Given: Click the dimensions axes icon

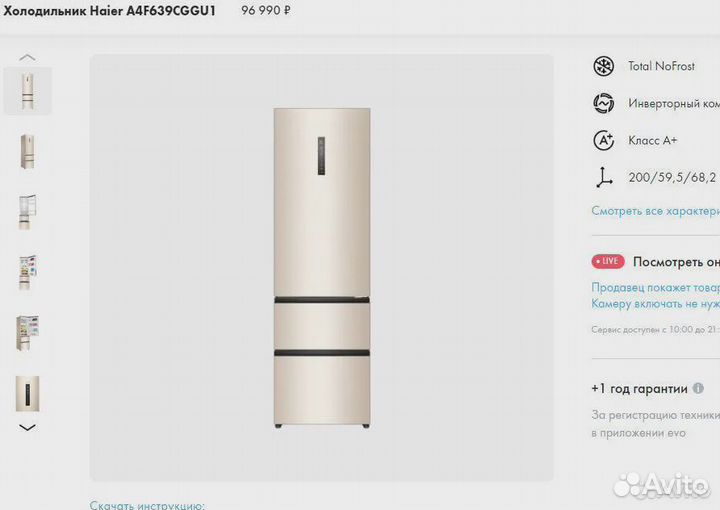Looking at the screenshot, I should point(603,178).
